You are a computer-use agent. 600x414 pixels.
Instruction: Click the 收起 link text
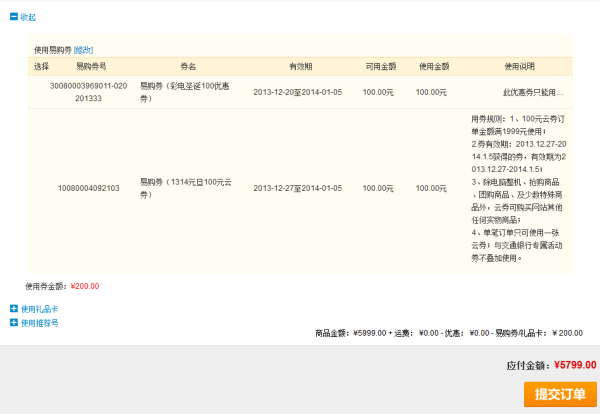(x=28, y=17)
